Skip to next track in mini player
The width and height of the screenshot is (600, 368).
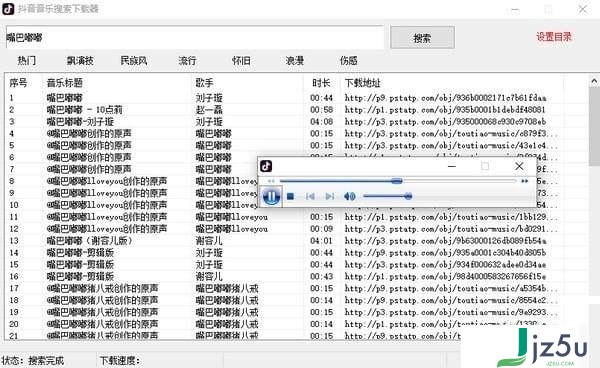329,197
